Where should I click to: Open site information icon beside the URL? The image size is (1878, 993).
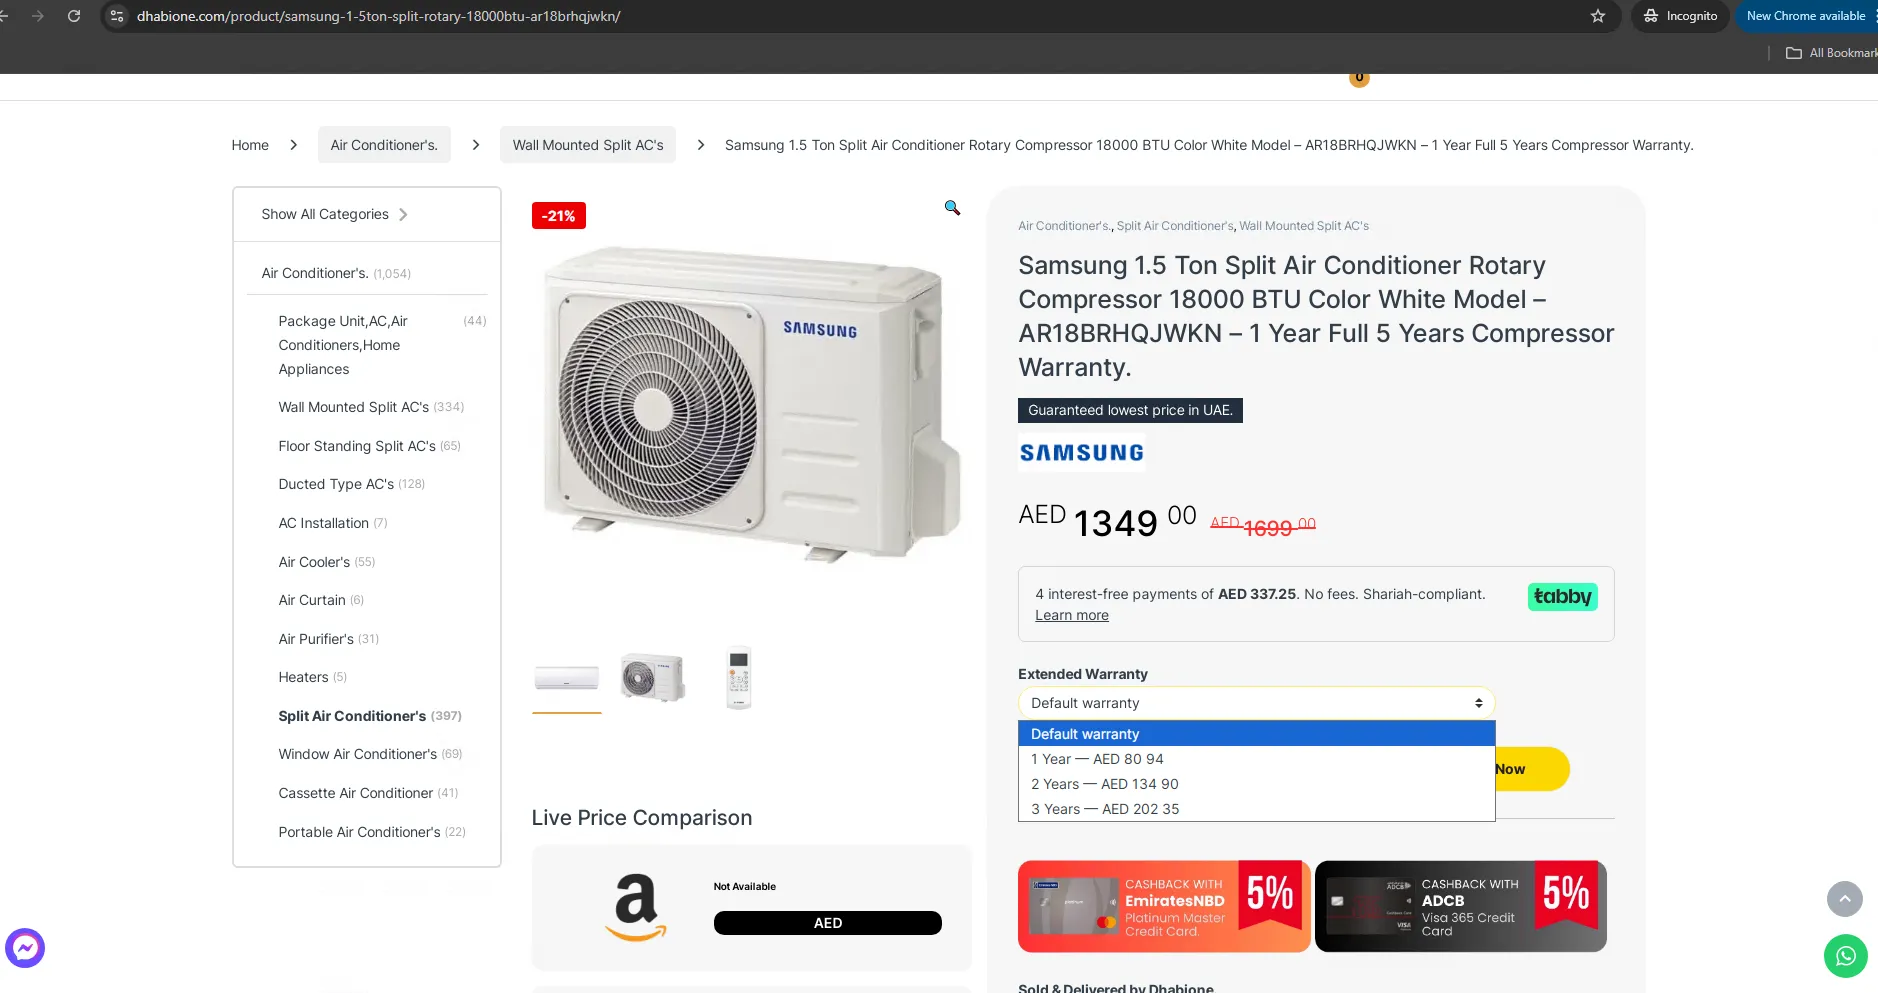(x=117, y=16)
